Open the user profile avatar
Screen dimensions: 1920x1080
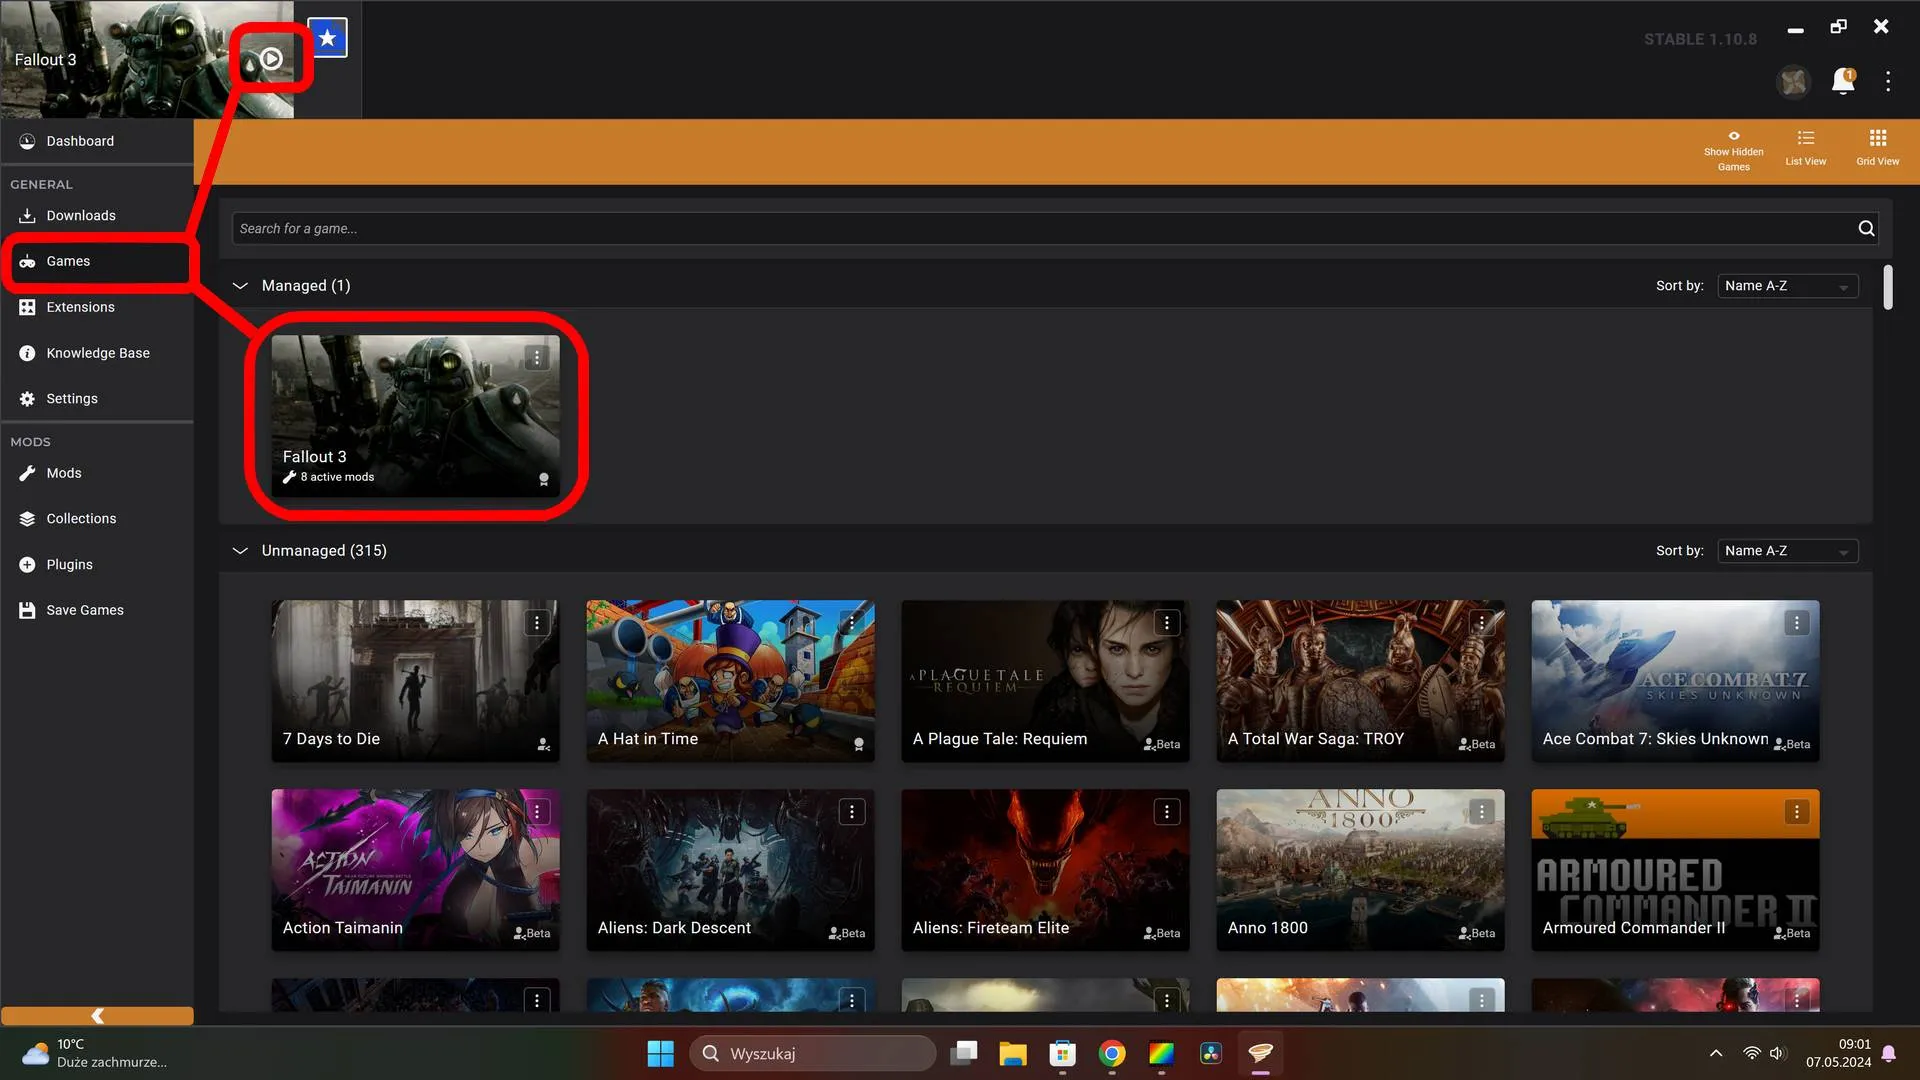click(1793, 81)
